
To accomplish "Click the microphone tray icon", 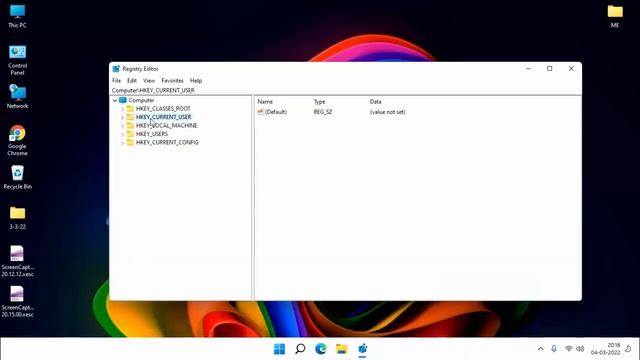I will [554, 349].
